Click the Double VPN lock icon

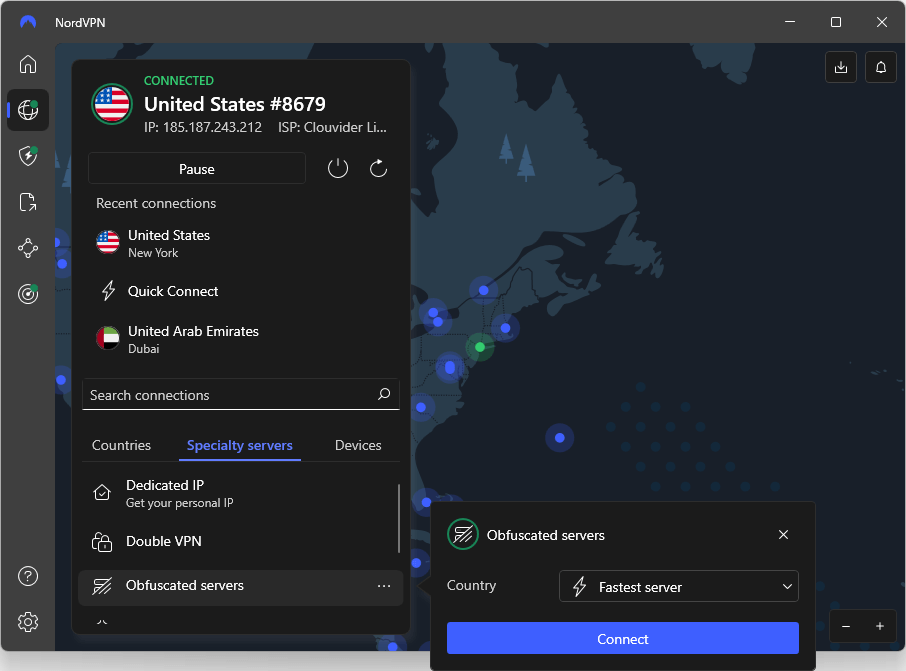(102, 542)
